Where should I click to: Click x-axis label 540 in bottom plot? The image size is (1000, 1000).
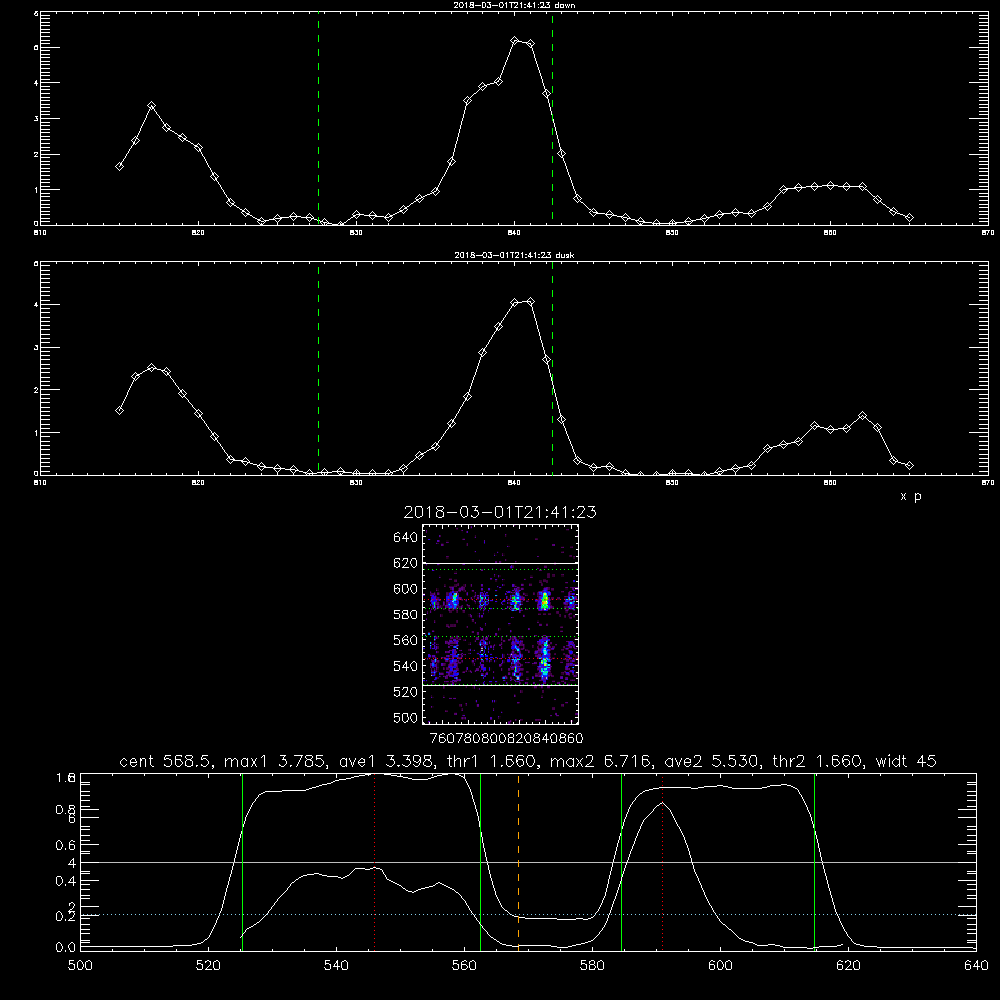point(336,966)
